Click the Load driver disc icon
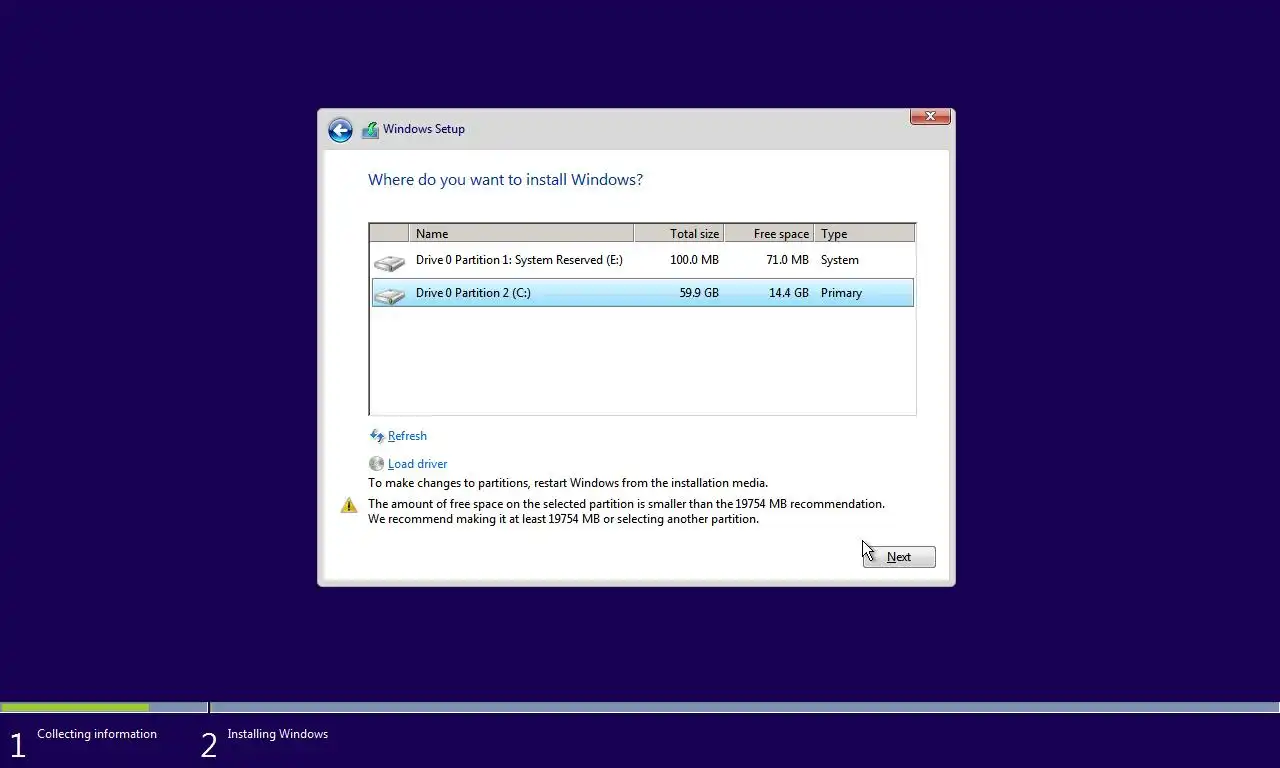The height and width of the screenshot is (768, 1280). pyautogui.click(x=376, y=464)
